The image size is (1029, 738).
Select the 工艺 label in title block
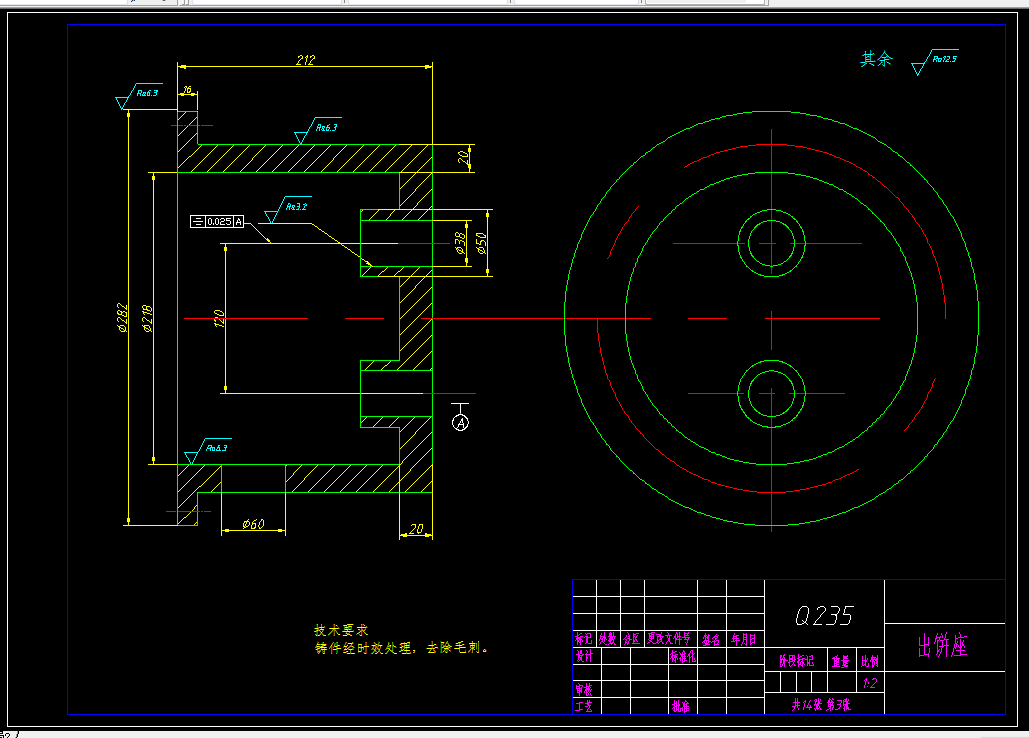pos(584,707)
